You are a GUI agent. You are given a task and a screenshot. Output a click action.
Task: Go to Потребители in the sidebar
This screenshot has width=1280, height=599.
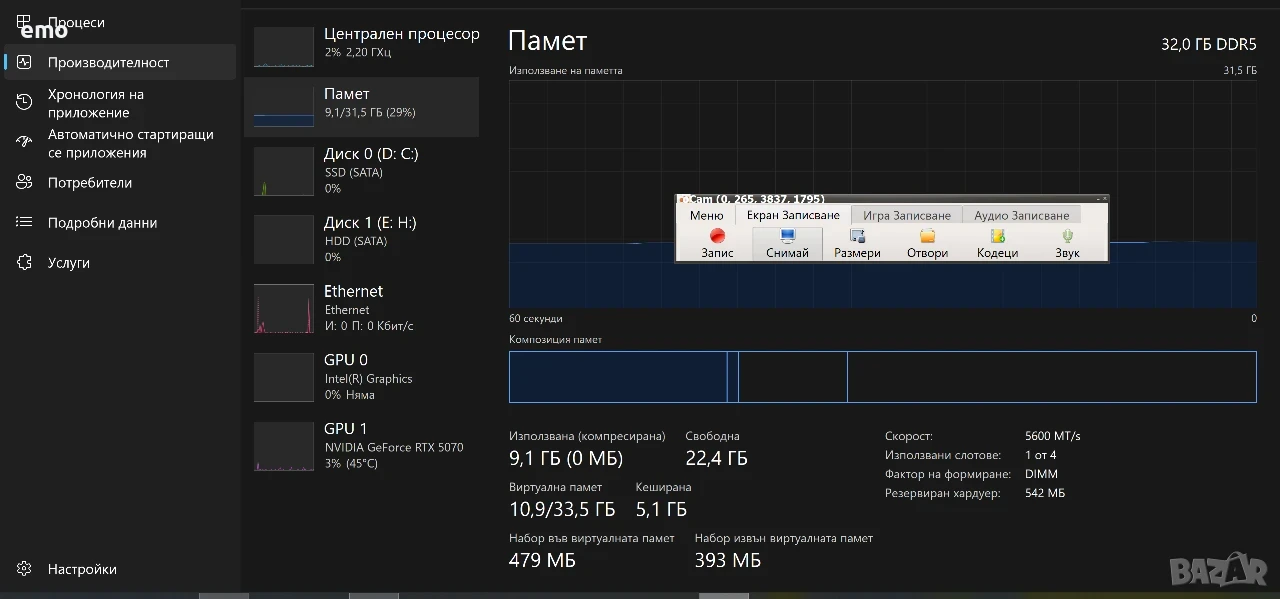120,183
